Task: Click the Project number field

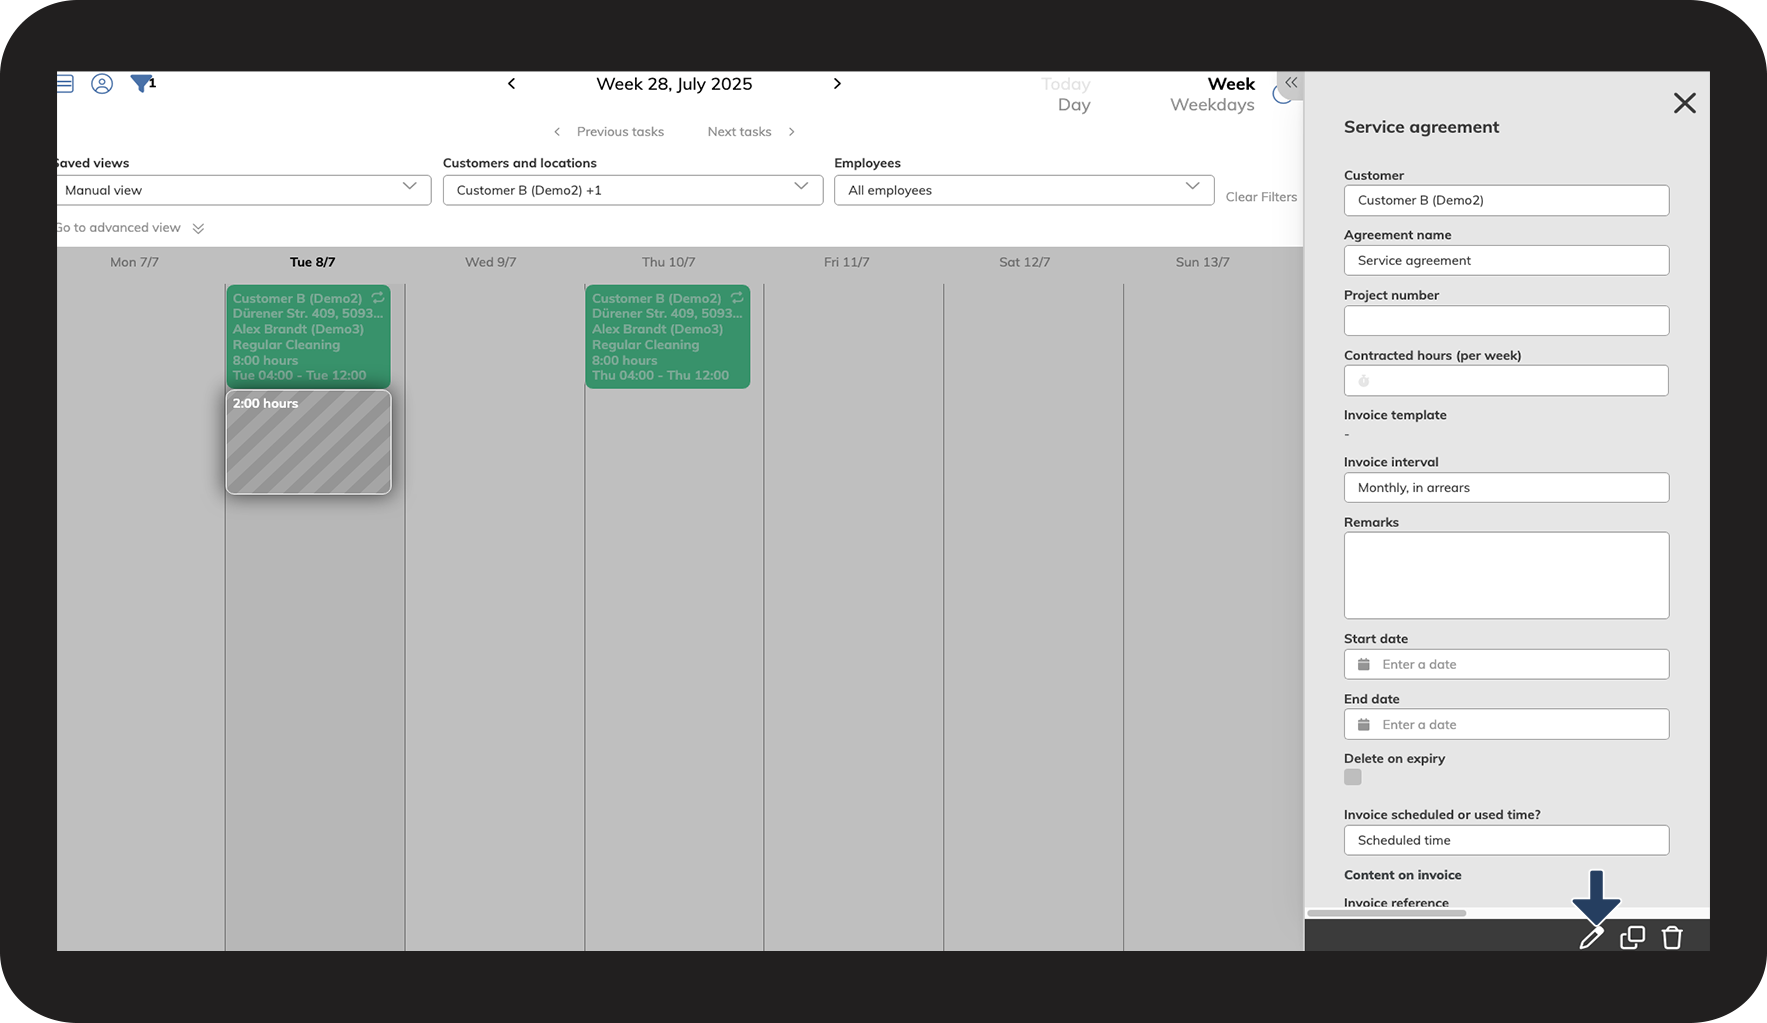Action: (1506, 321)
